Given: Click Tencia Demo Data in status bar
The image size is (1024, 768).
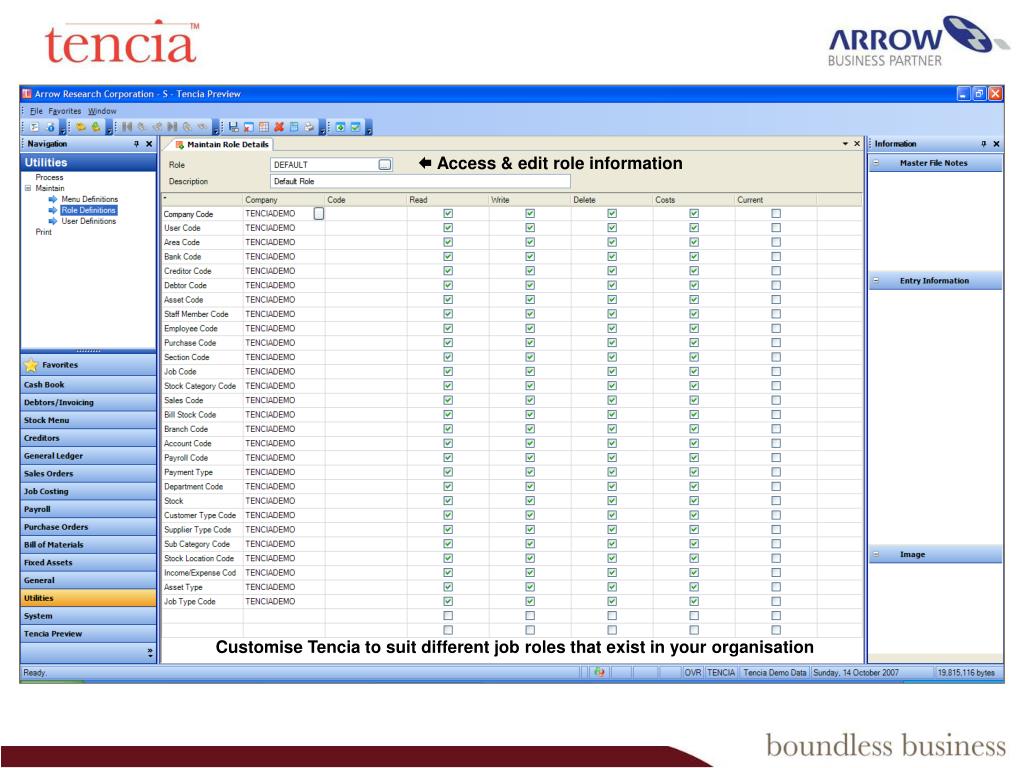Looking at the screenshot, I should tap(775, 672).
